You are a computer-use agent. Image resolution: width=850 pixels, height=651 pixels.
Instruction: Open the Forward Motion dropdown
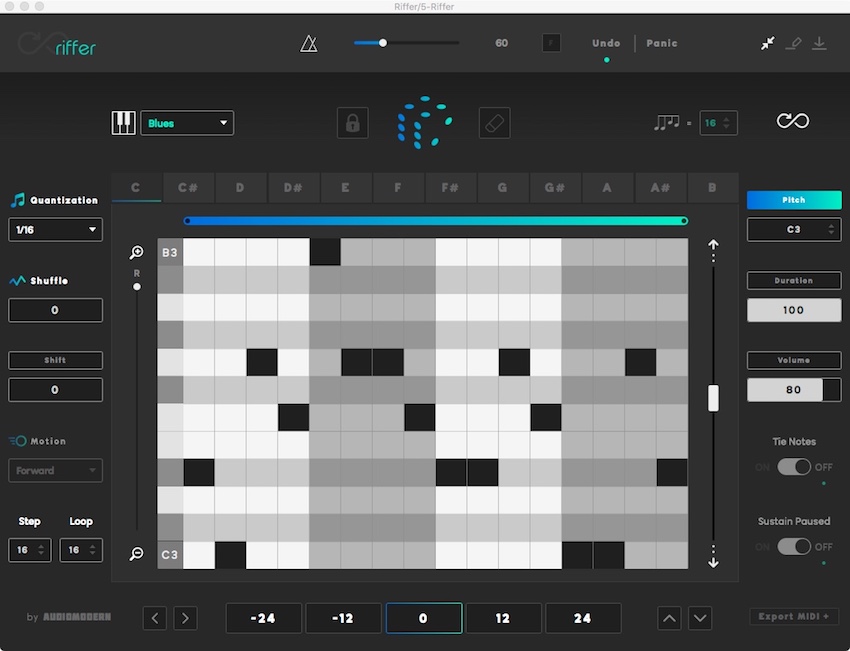coord(55,470)
